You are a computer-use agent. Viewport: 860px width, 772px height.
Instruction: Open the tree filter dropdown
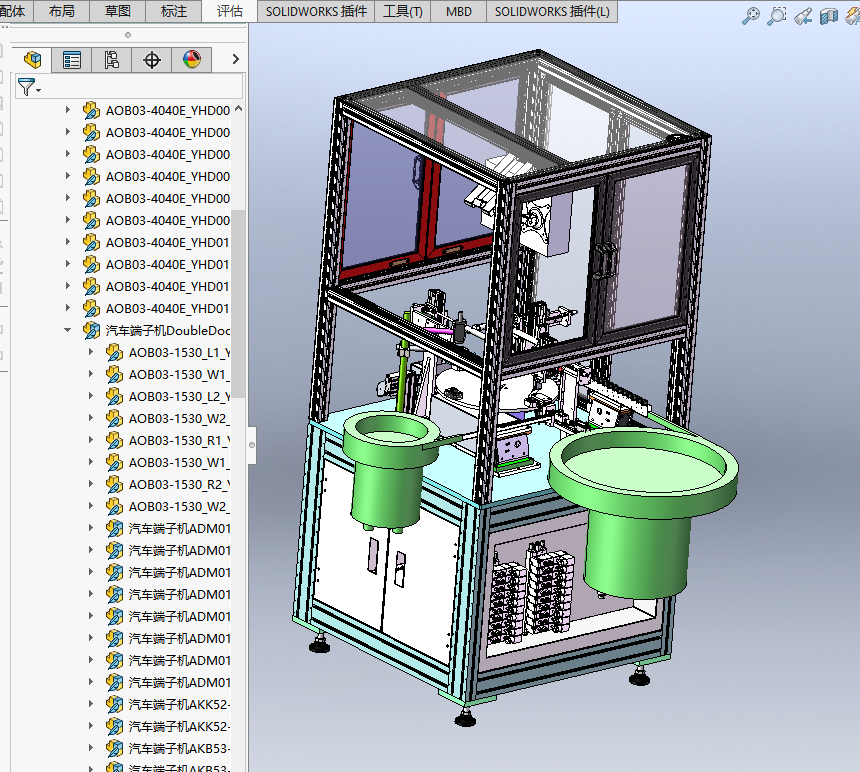[29, 88]
